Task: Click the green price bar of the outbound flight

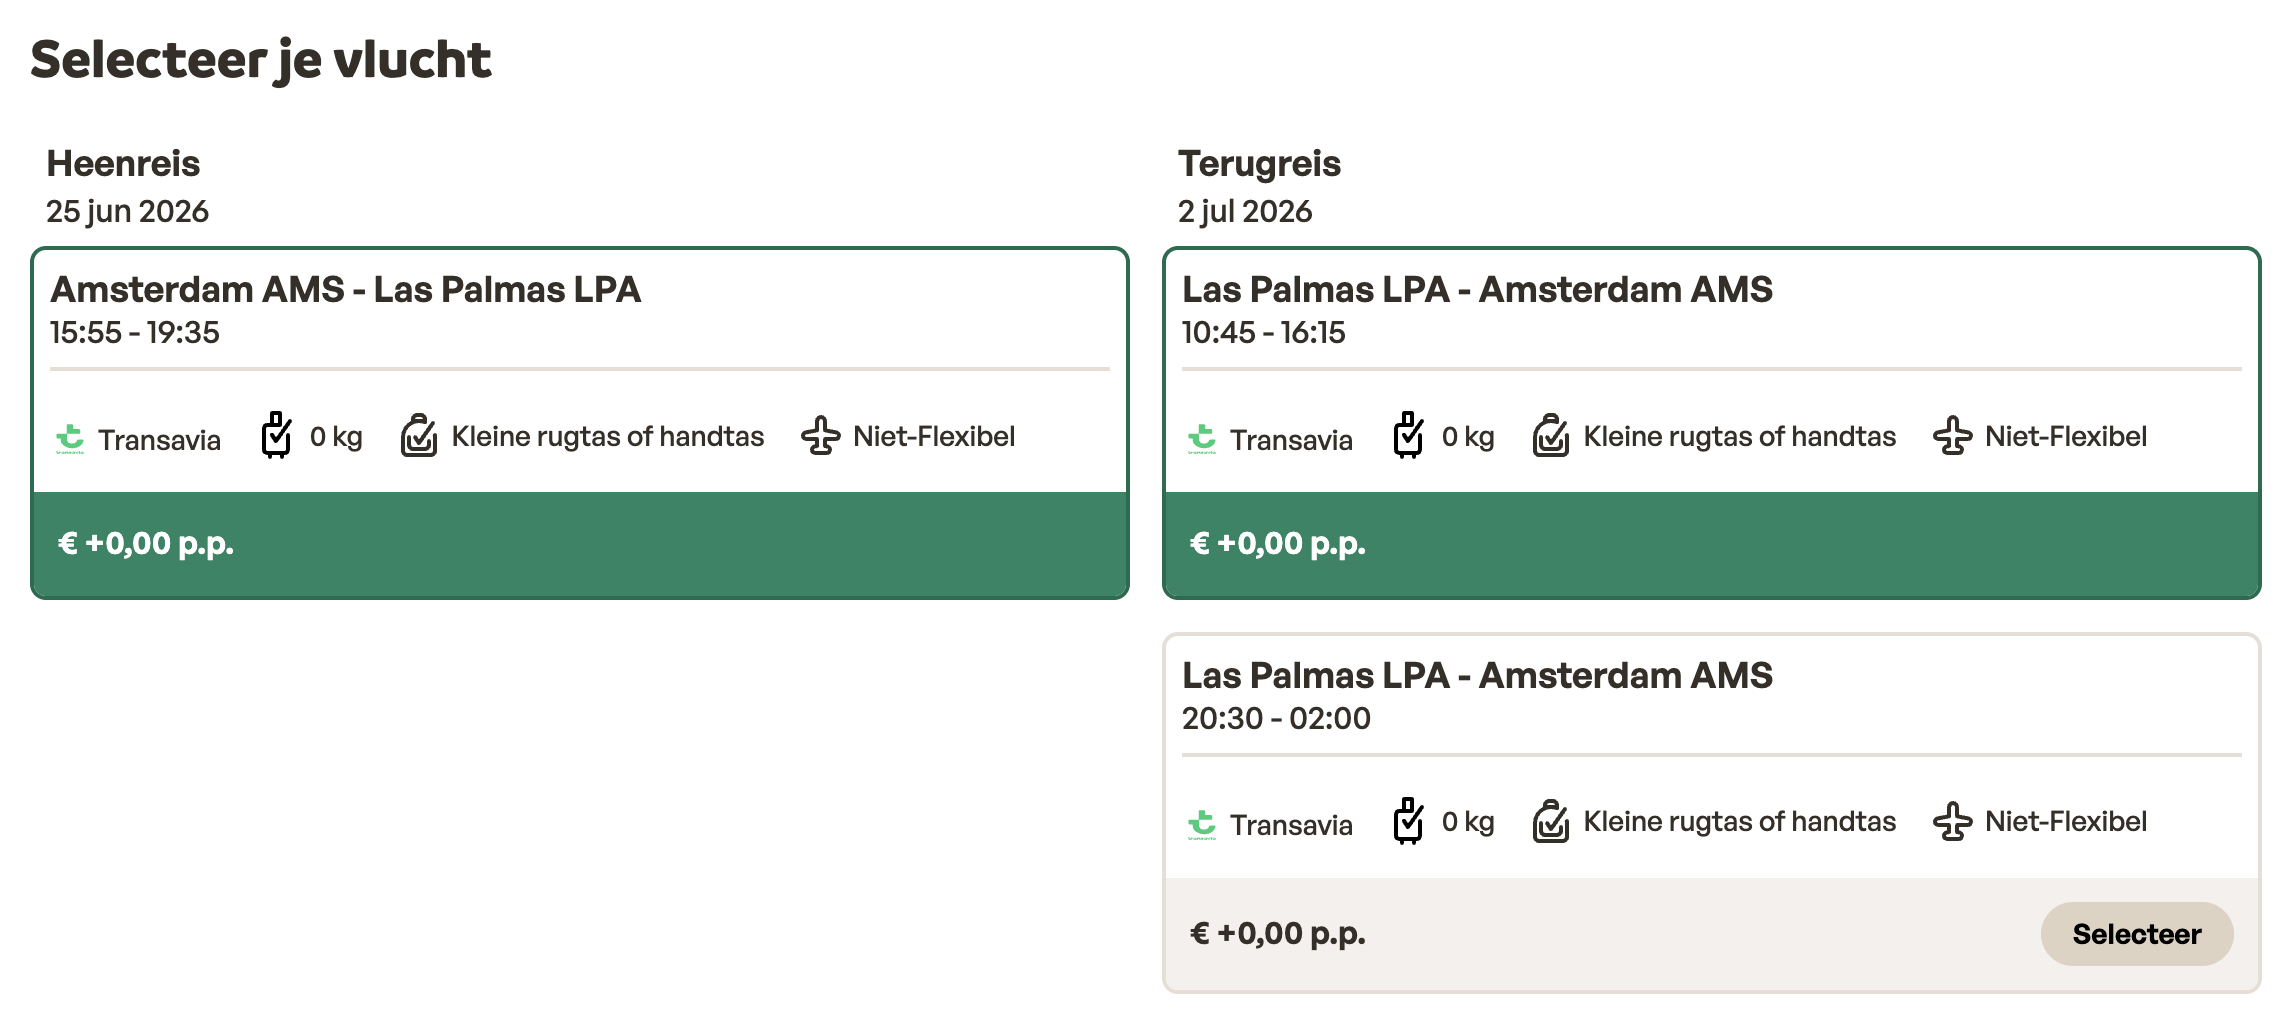Action: point(578,543)
